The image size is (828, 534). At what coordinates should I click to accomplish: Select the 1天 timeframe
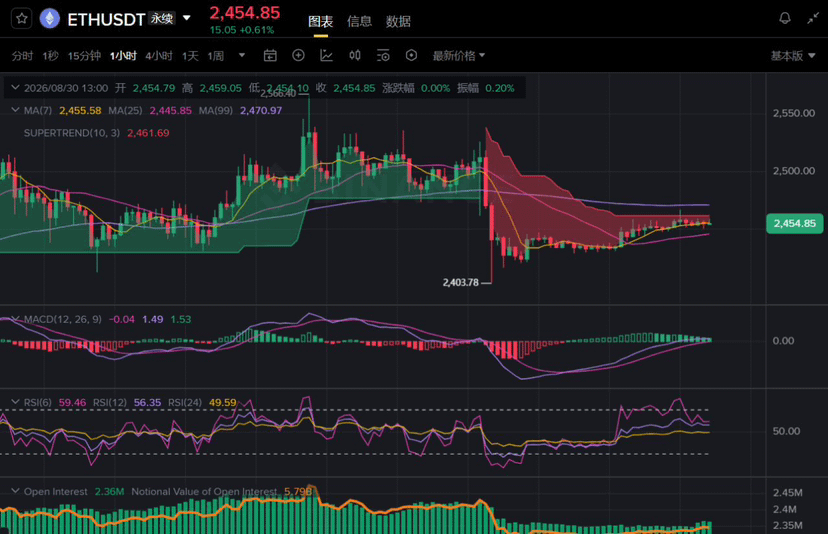coord(190,56)
